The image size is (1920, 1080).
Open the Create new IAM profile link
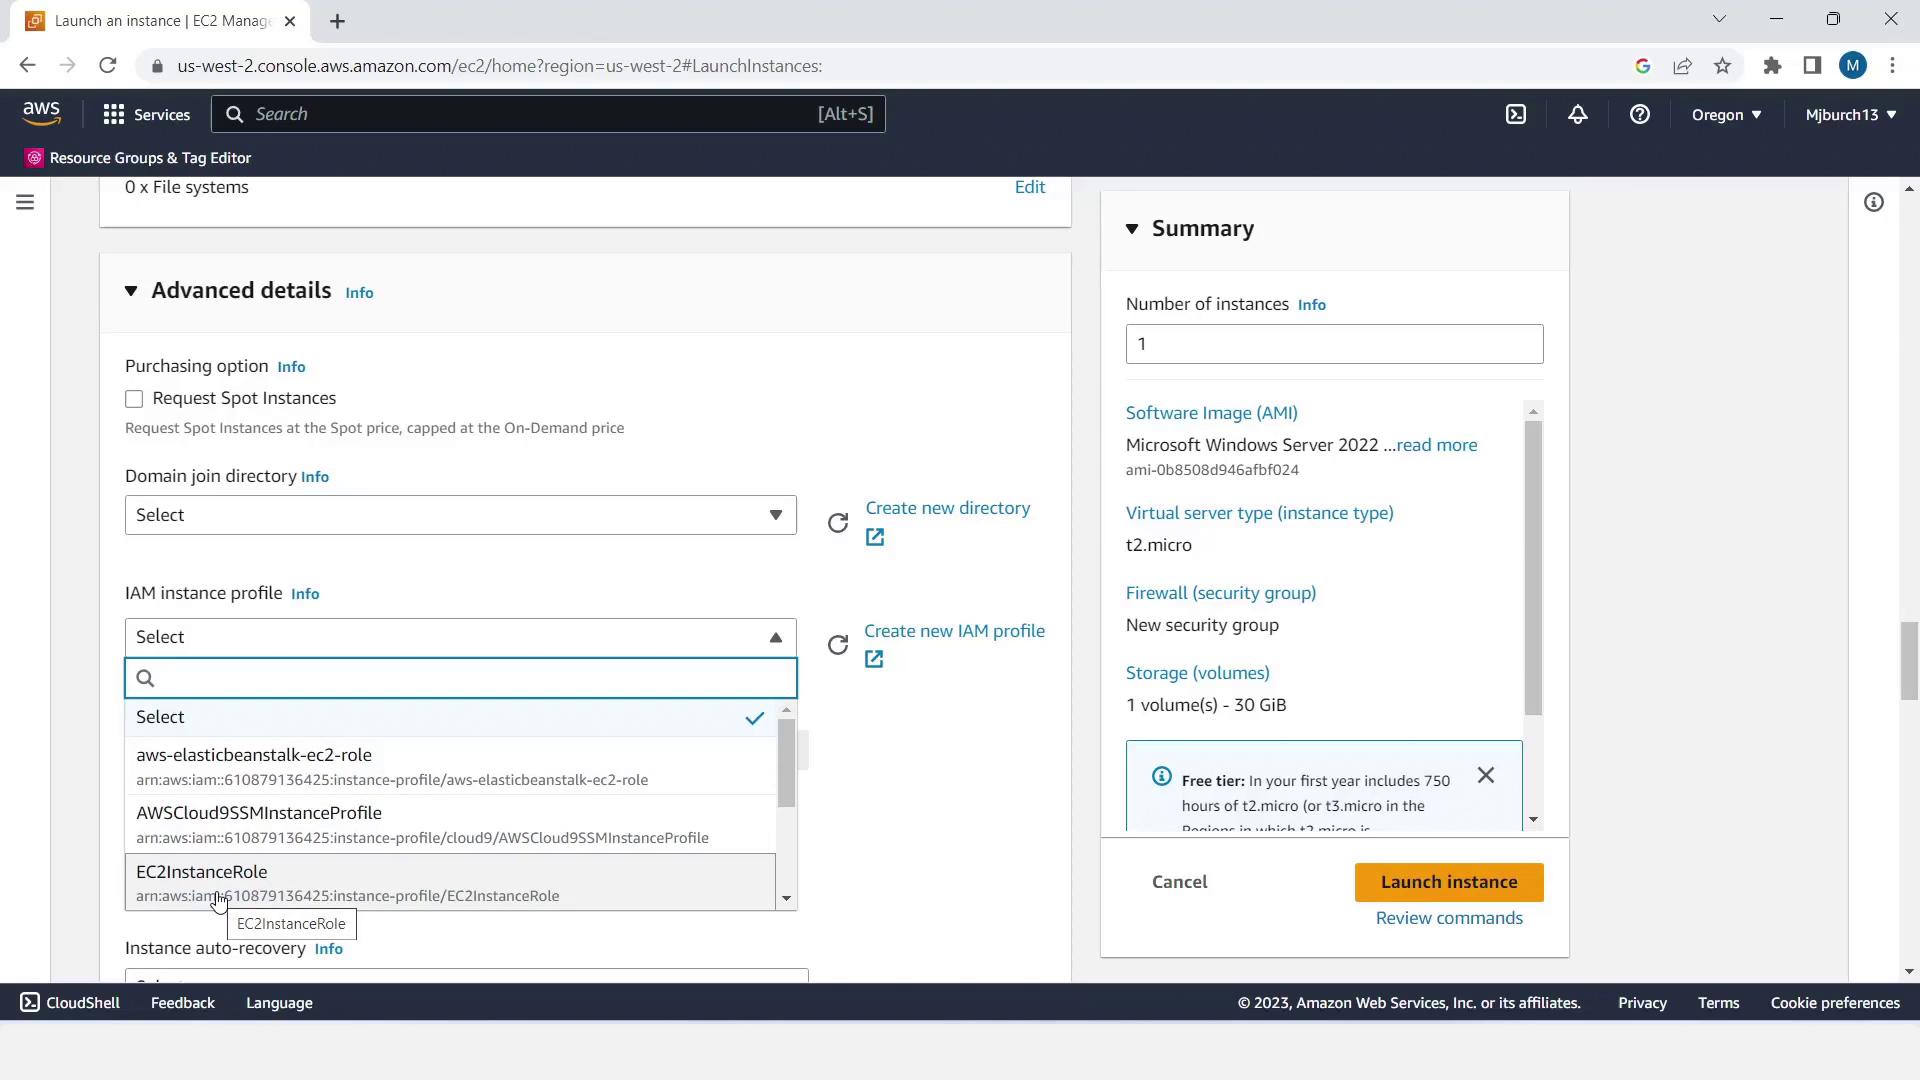pos(953,631)
